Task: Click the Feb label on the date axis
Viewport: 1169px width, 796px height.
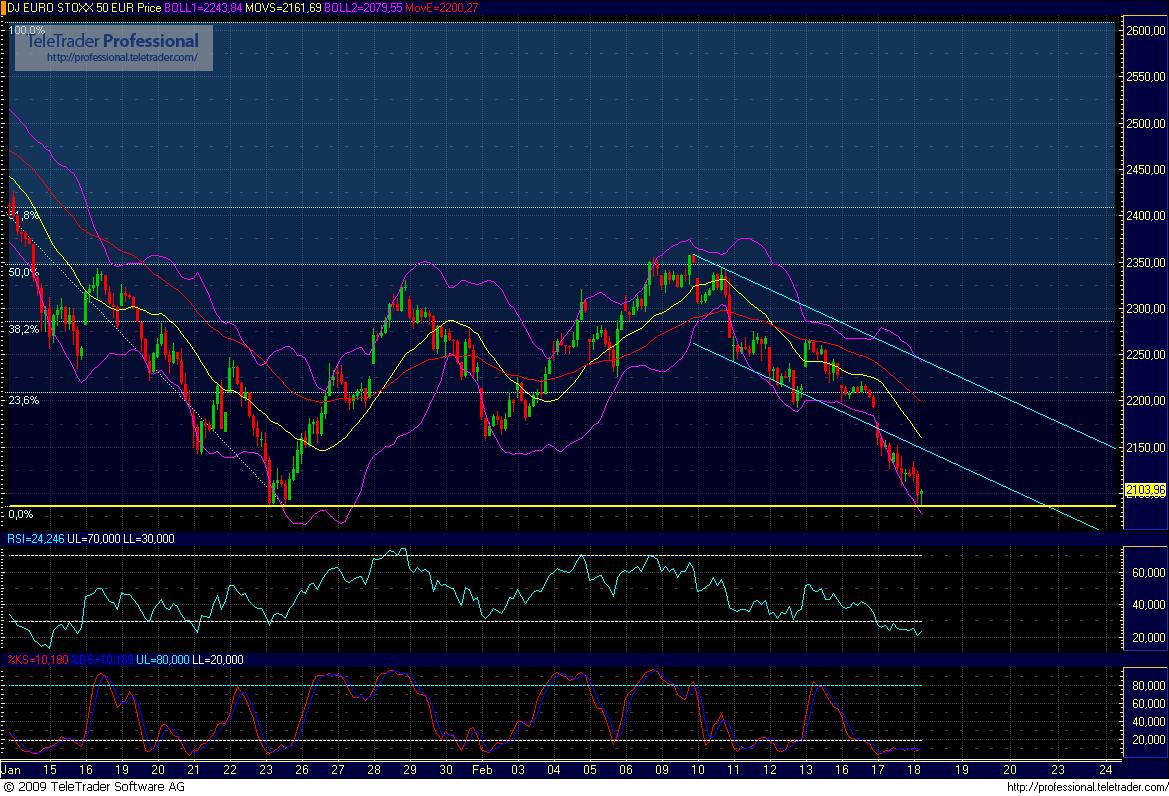Action: click(482, 771)
